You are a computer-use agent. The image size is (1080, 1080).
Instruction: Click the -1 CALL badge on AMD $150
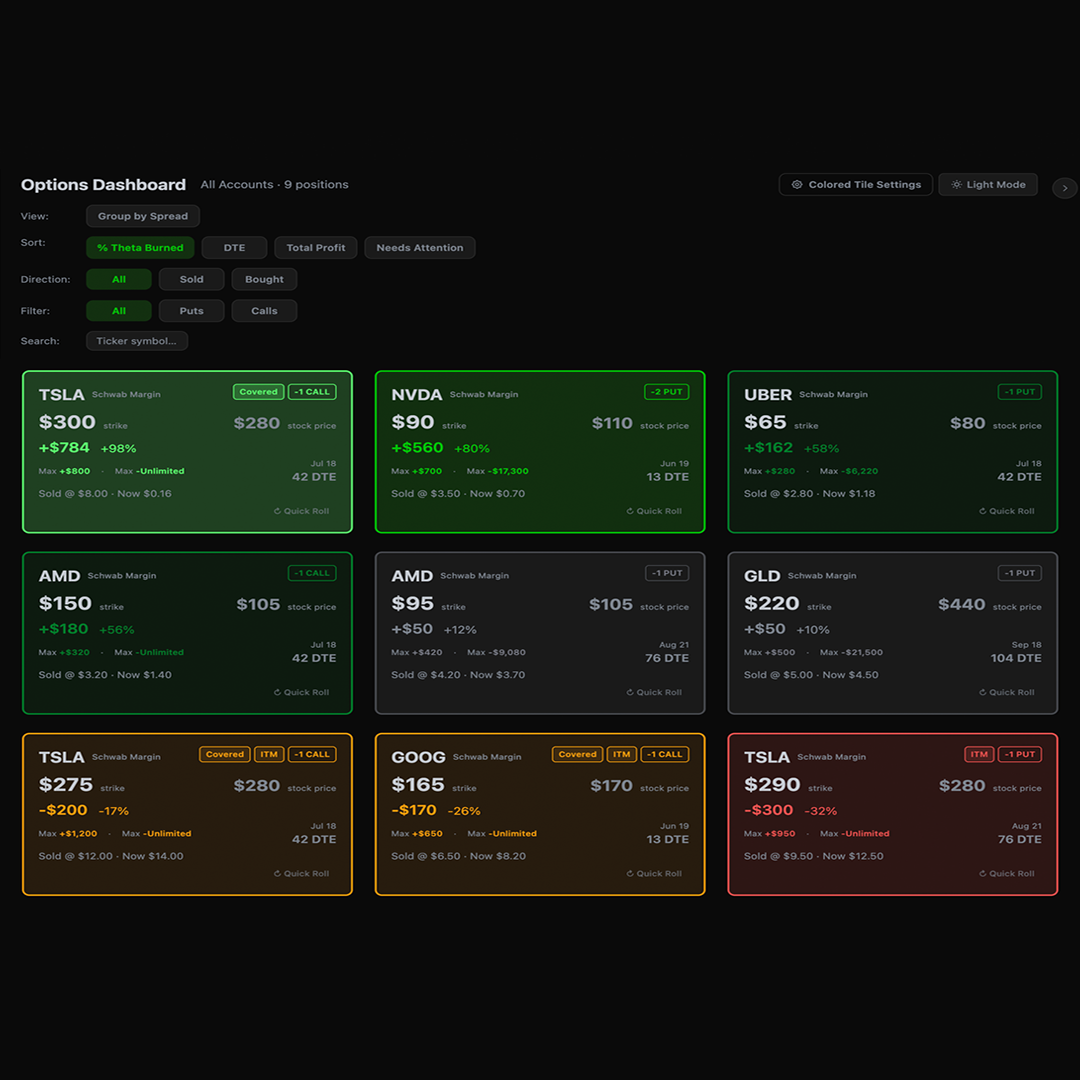[x=312, y=573]
